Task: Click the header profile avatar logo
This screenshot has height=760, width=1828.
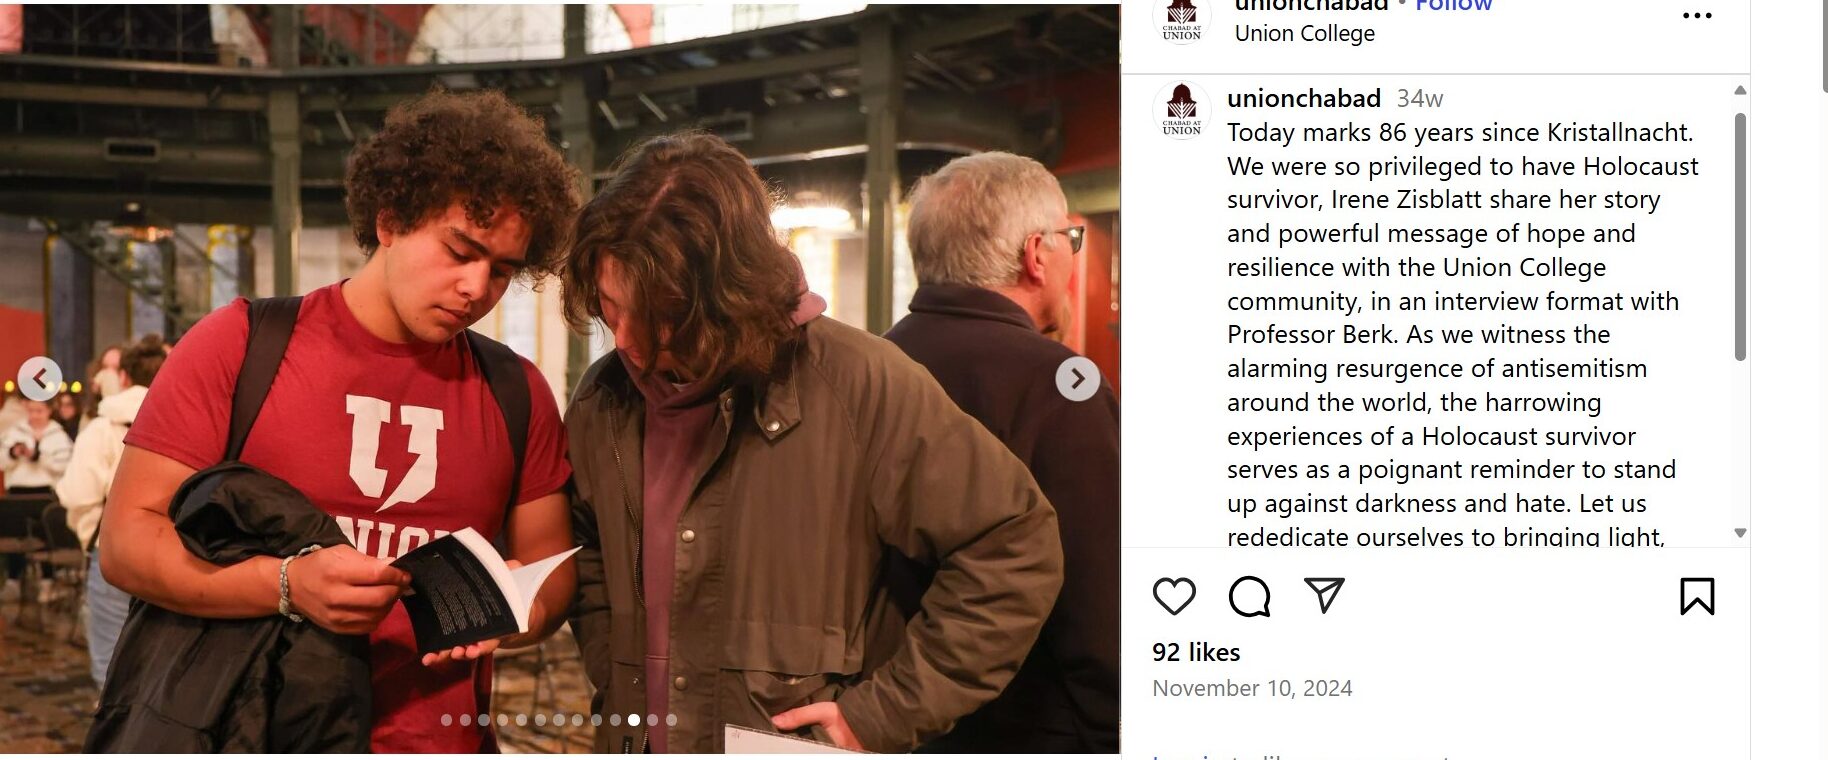Action: (1182, 20)
